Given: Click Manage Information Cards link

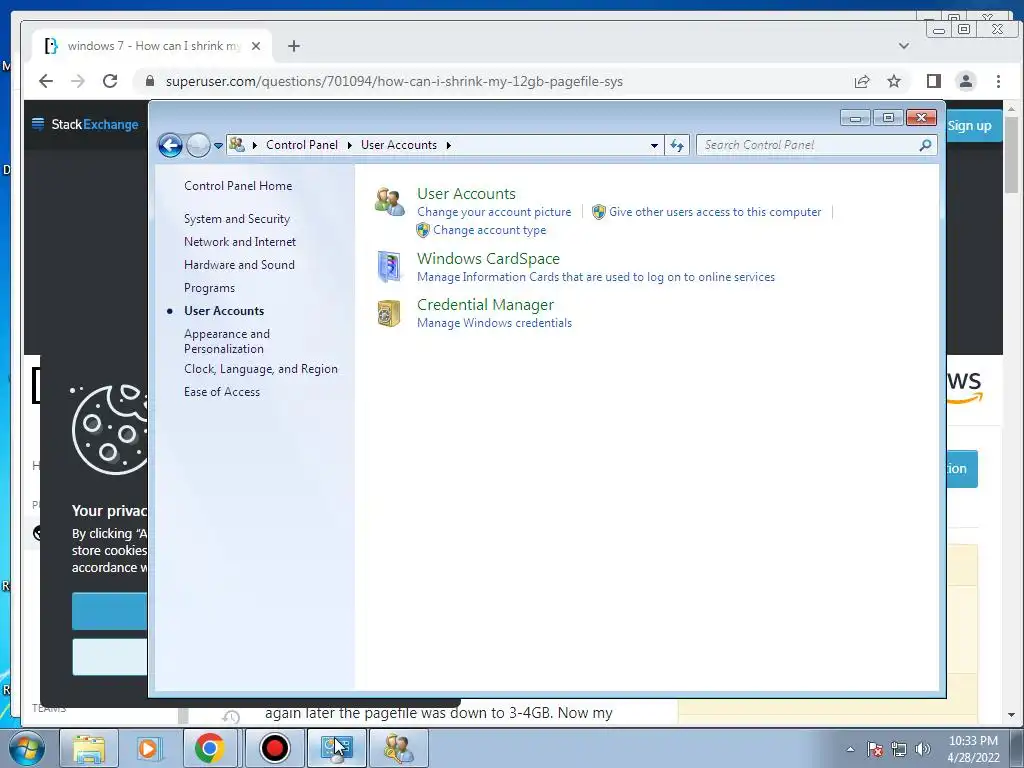Looking at the screenshot, I should point(596,277).
